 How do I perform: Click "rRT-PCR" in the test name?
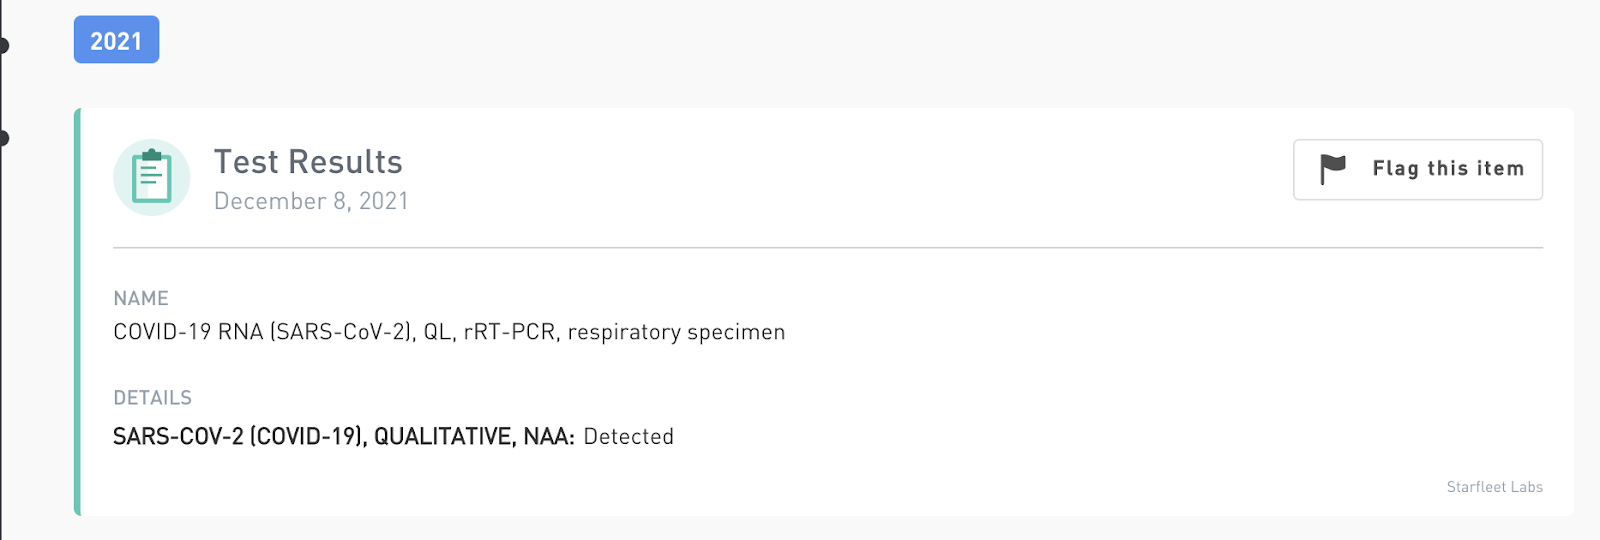(509, 332)
